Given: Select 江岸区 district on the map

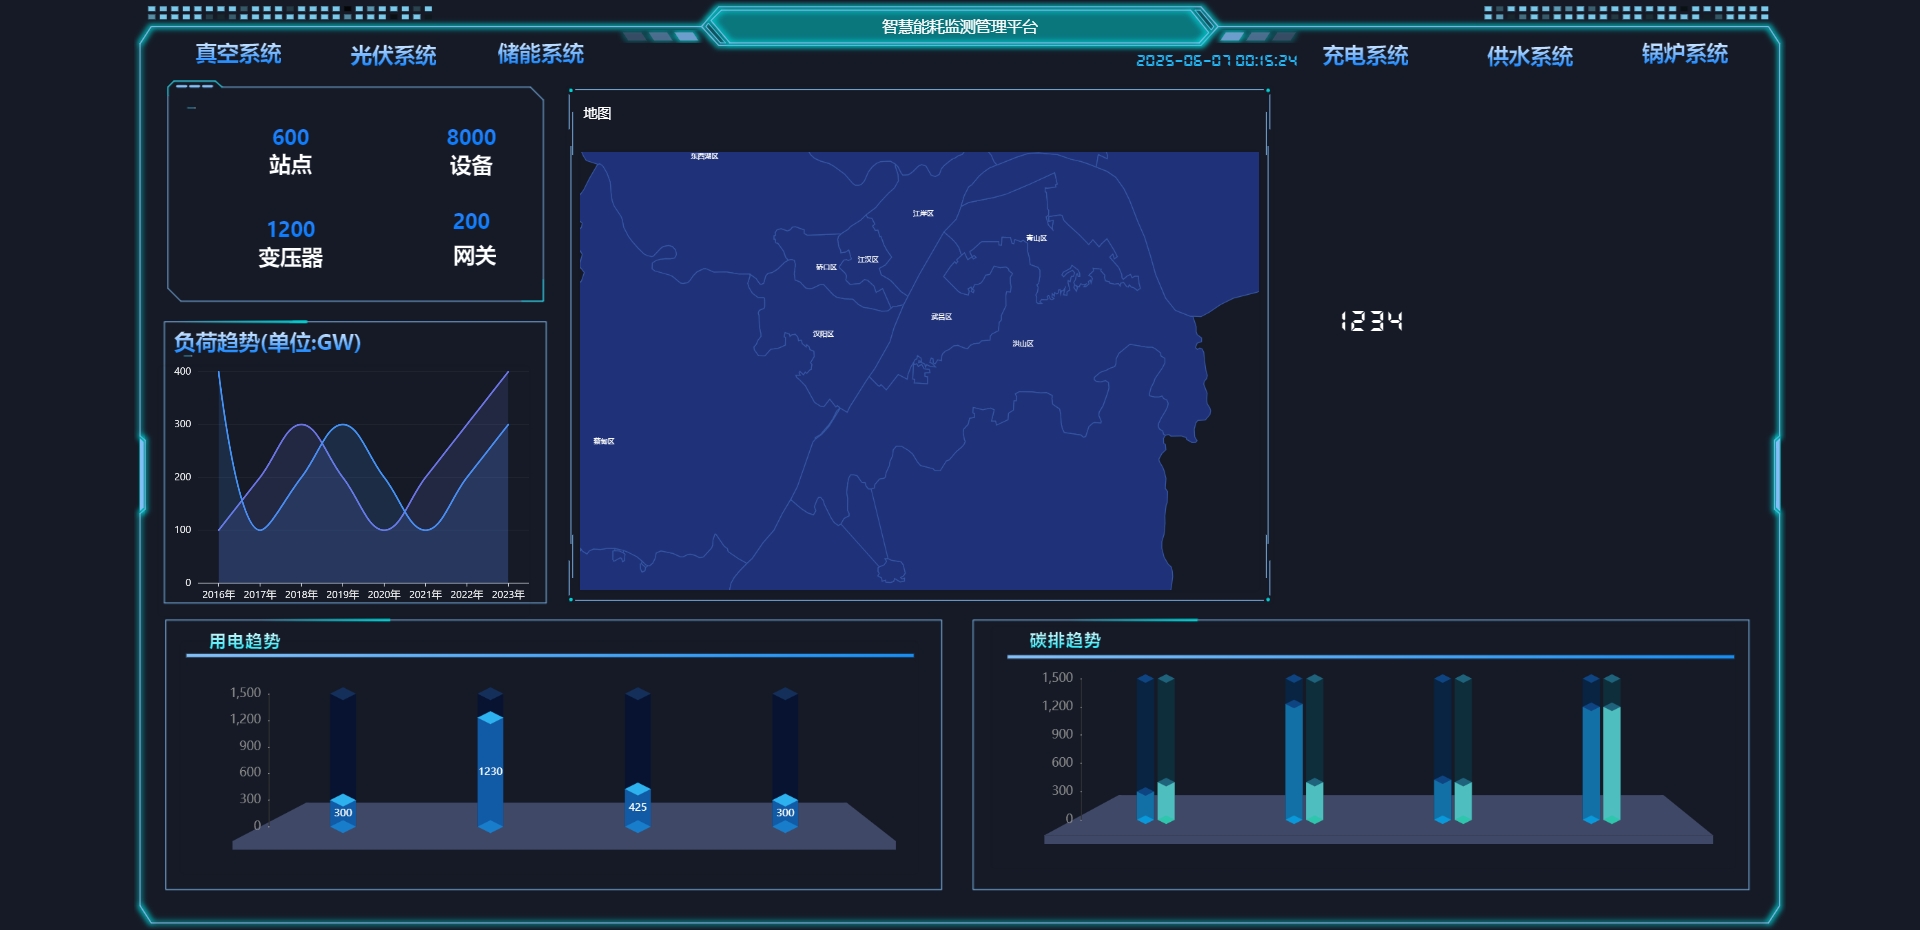Looking at the screenshot, I should tap(922, 214).
